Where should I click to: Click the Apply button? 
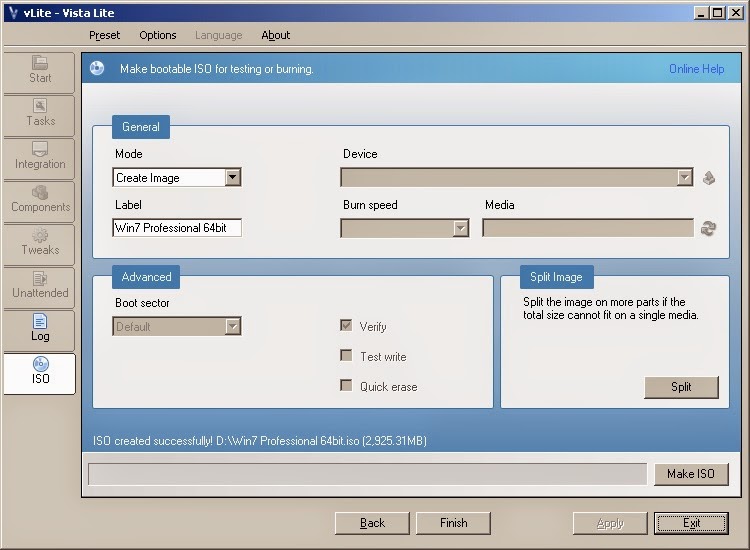pyautogui.click(x=610, y=523)
